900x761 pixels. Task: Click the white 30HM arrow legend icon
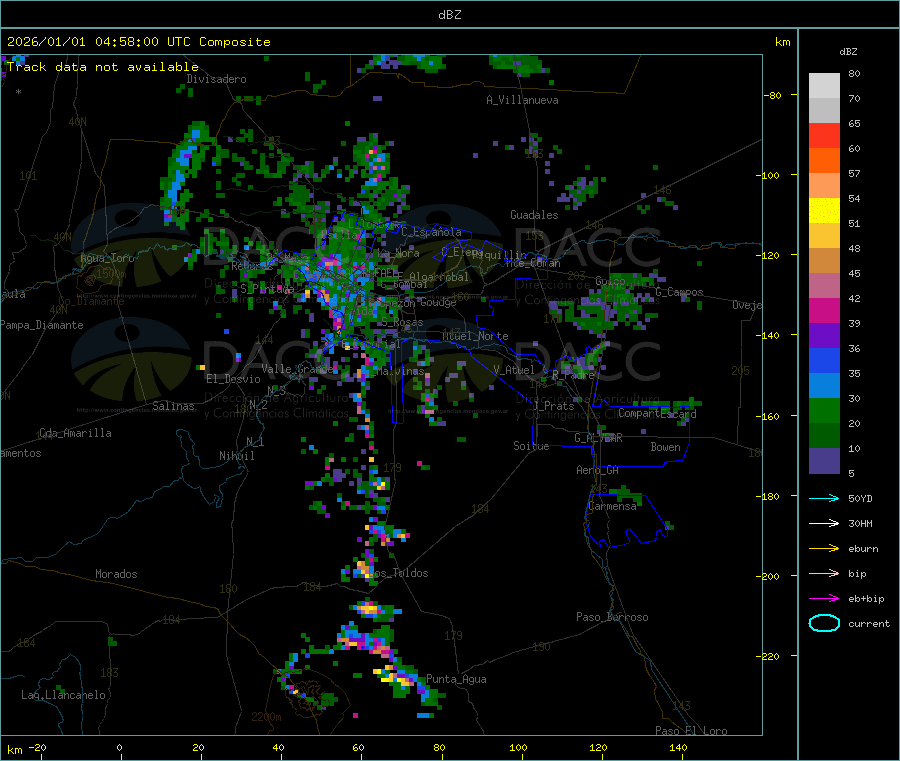coord(824,523)
